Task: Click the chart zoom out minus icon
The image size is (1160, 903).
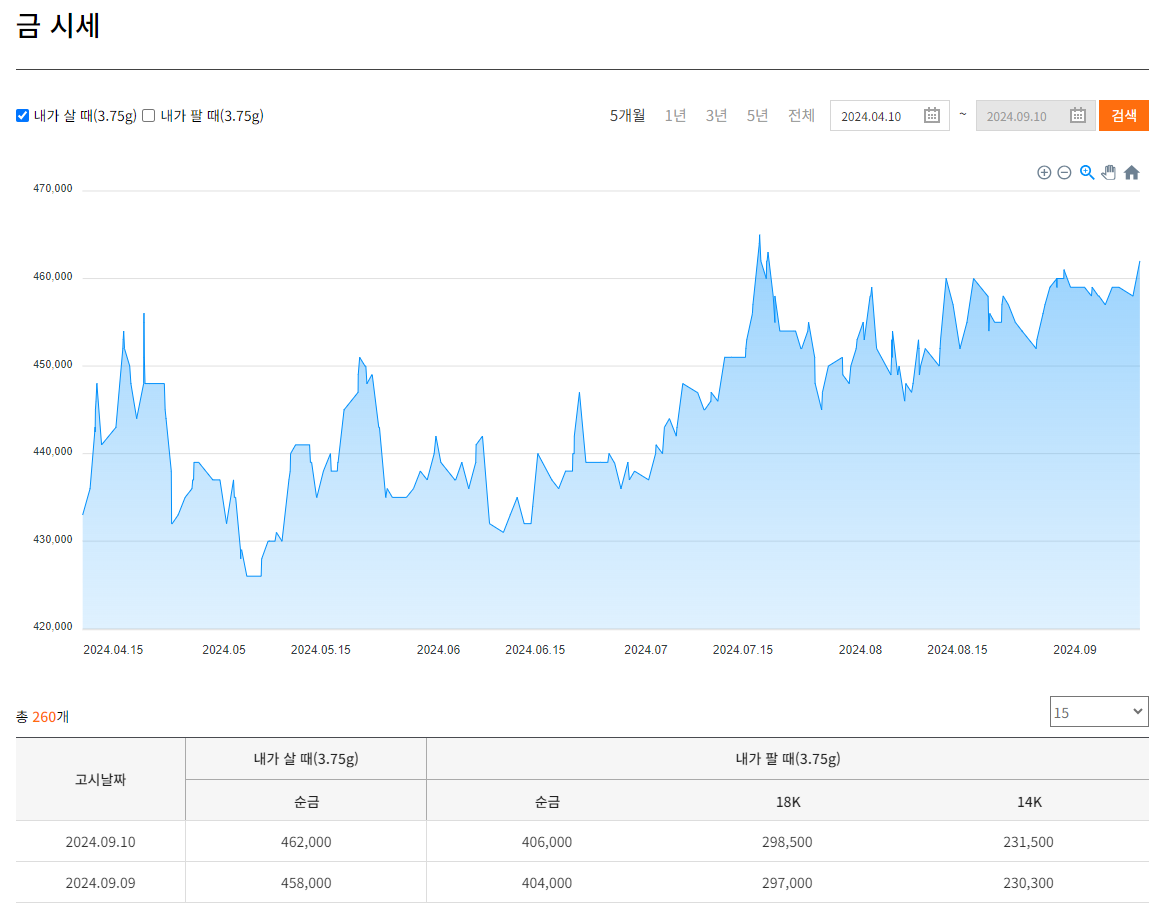Action: [x=1065, y=172]
